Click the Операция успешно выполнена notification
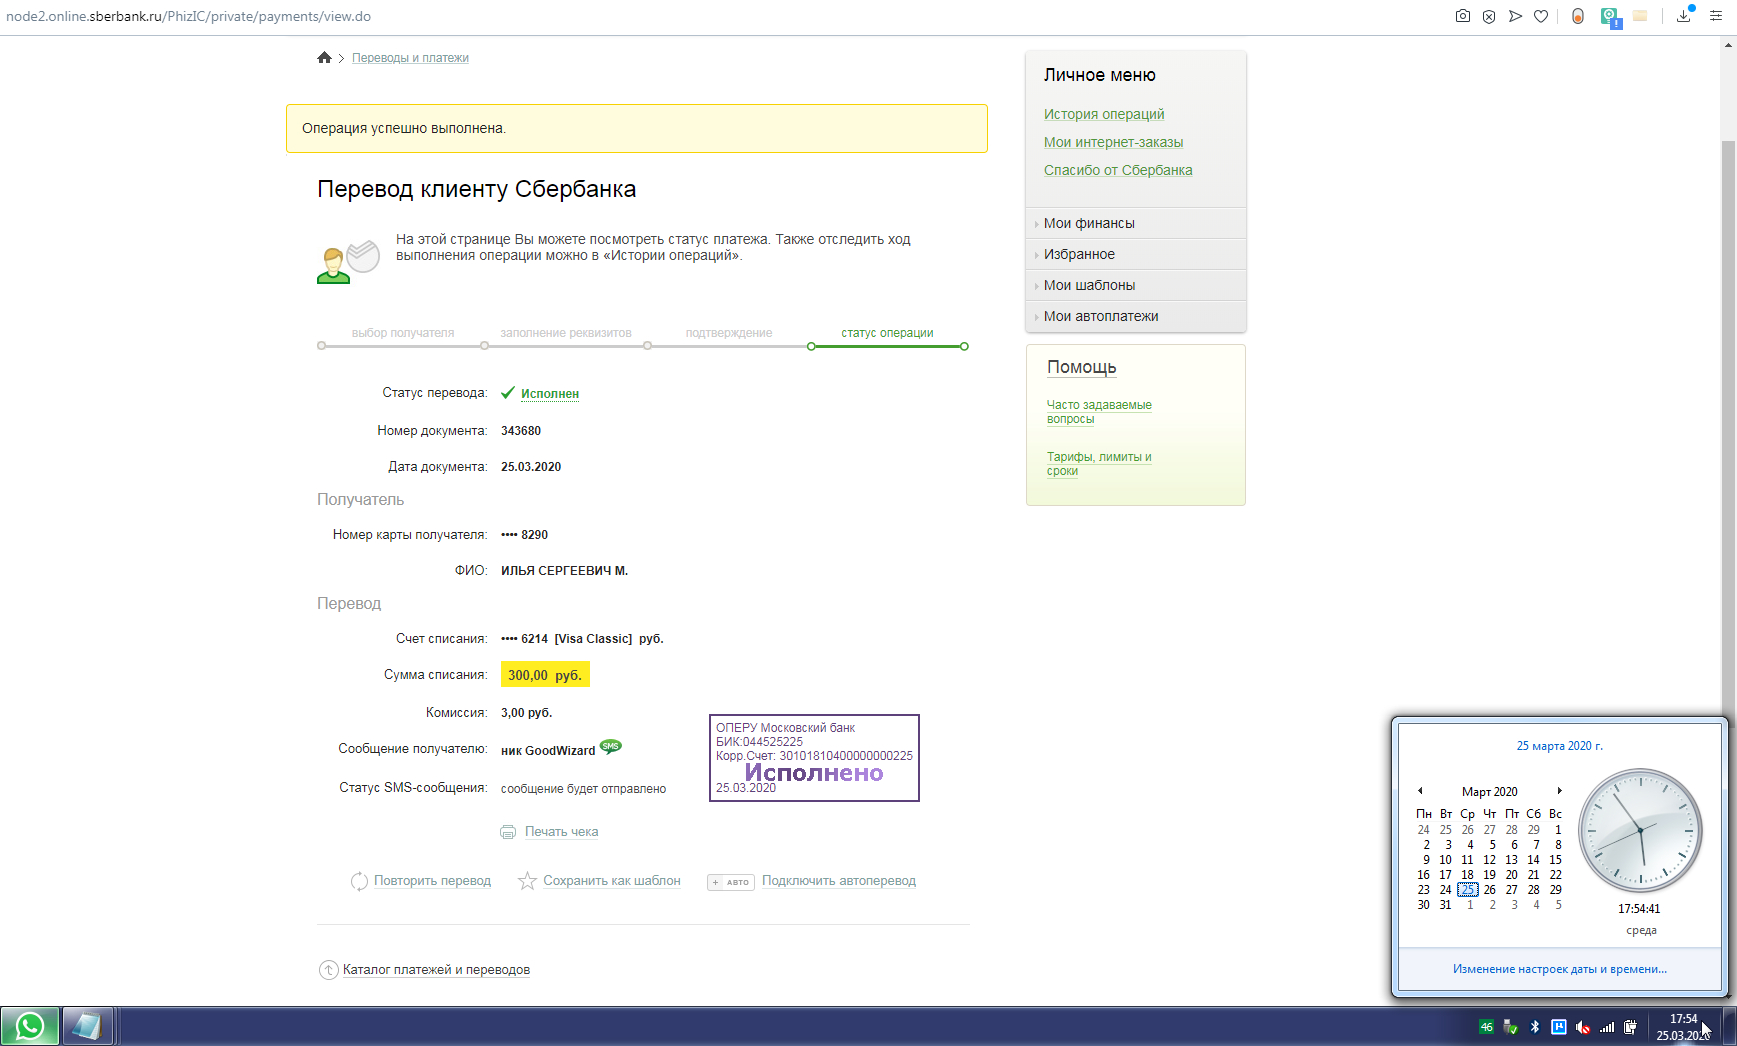This screenshot has height=1046, width=1737. (x=637, y=128)
